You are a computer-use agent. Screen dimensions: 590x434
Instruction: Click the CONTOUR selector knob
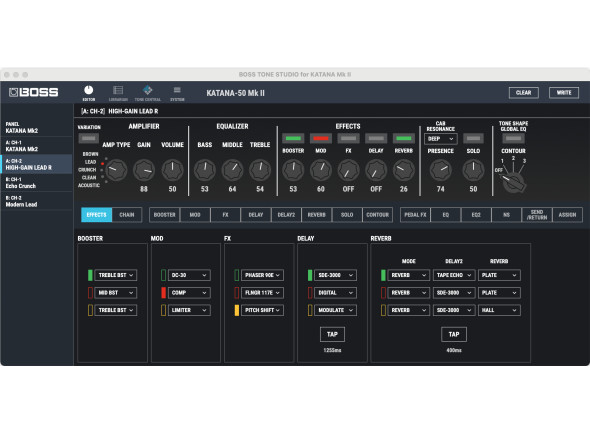(514, 182)
